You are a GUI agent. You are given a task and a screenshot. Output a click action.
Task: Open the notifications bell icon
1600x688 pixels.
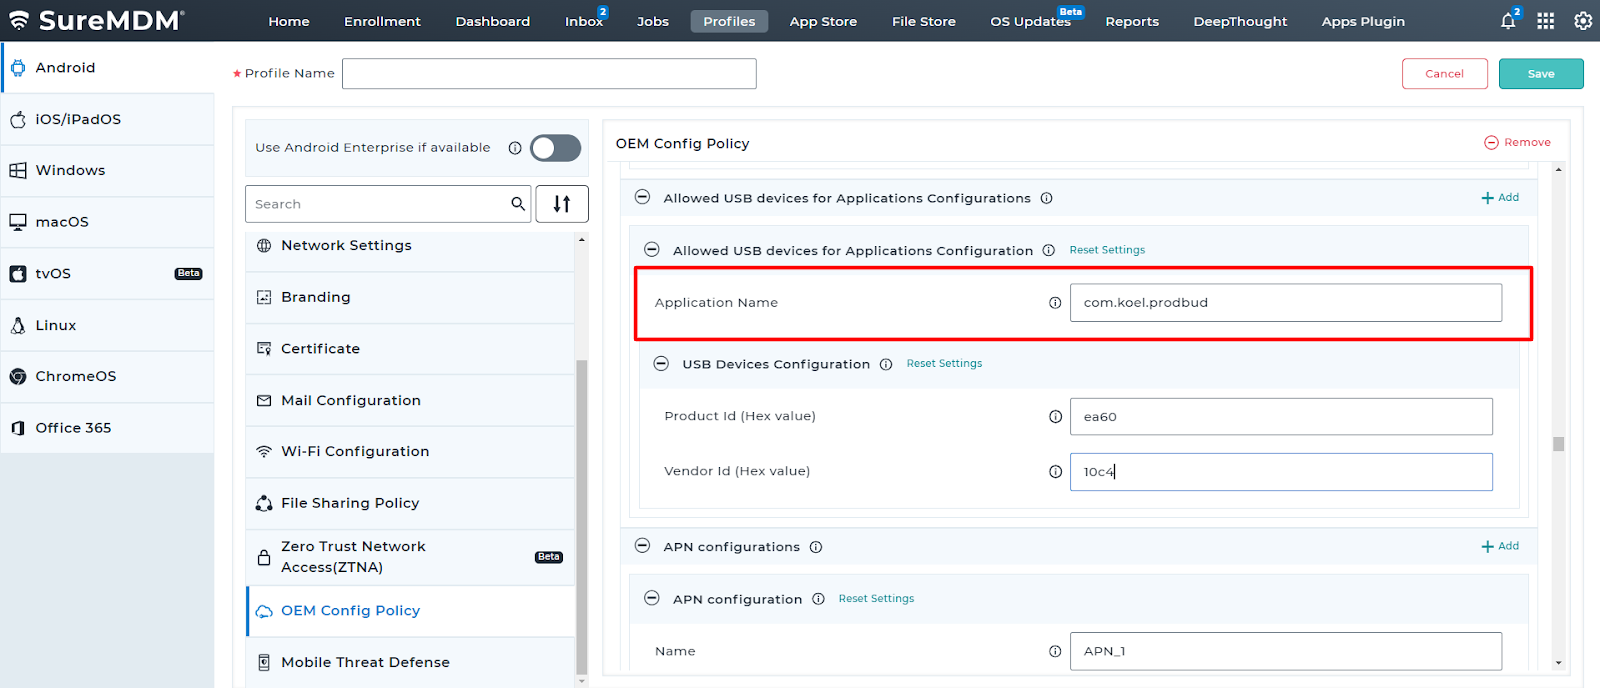(1508, 21)
